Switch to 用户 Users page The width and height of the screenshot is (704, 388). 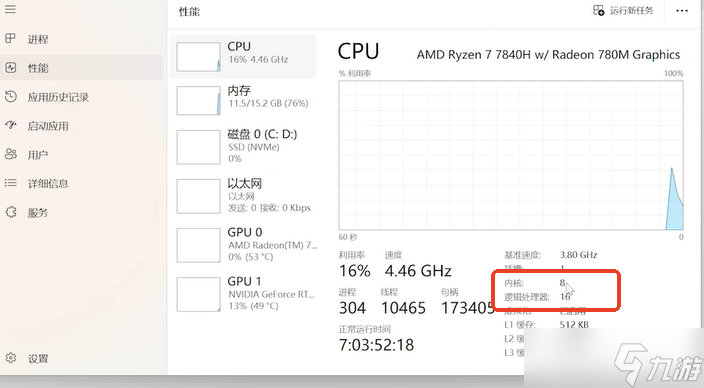pyautogui.click(x=82, y=155)
